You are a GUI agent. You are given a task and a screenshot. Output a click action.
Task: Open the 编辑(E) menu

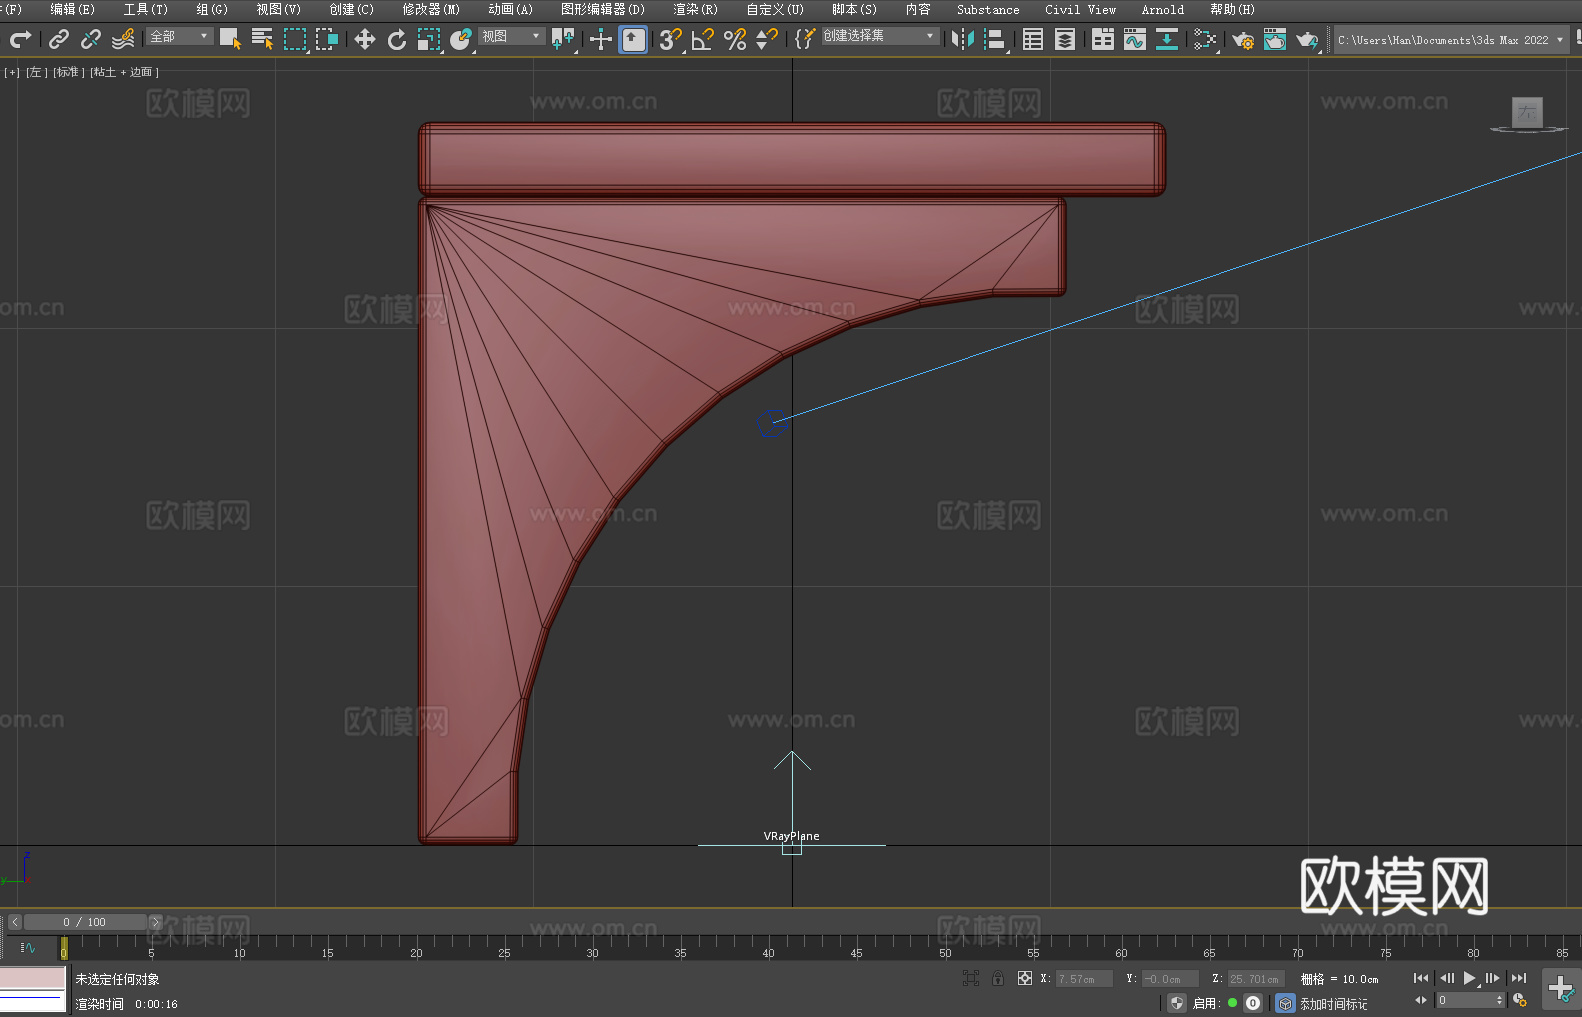tap(73, 9)
